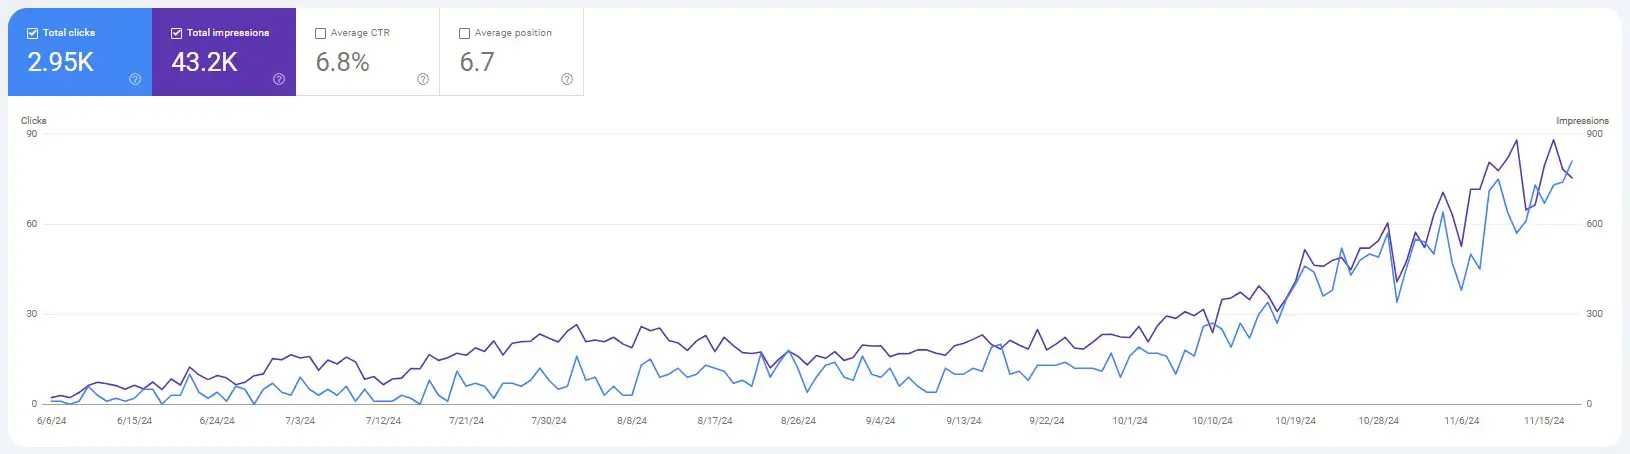Enable the Average CTR checkbox
1630x454 pixels.
click(320, 33)
